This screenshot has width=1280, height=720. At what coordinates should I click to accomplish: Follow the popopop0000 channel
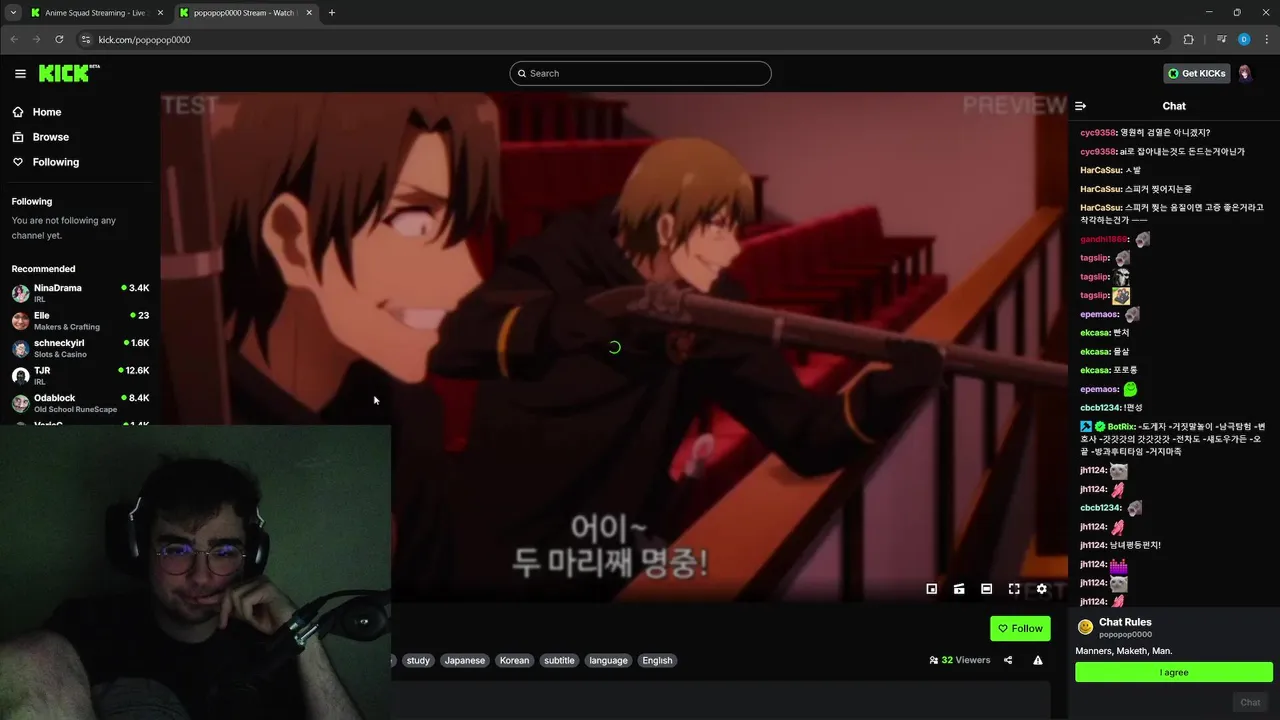1020,628
